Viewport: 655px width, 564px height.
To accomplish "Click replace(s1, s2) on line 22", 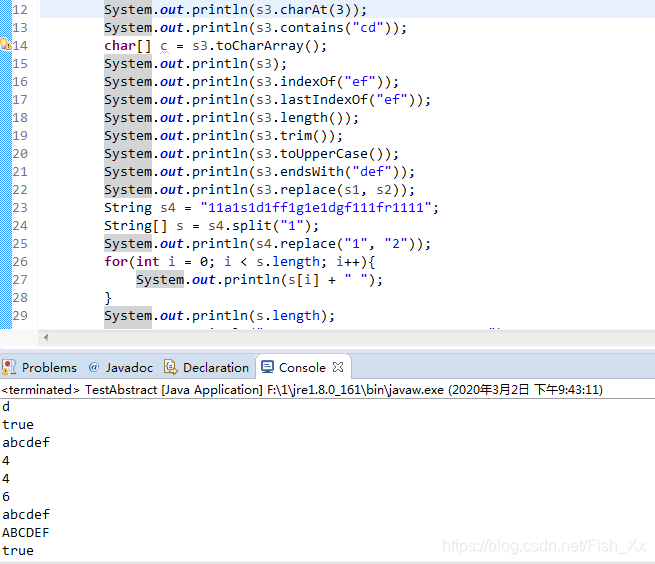I will click(x=343, y=189).
